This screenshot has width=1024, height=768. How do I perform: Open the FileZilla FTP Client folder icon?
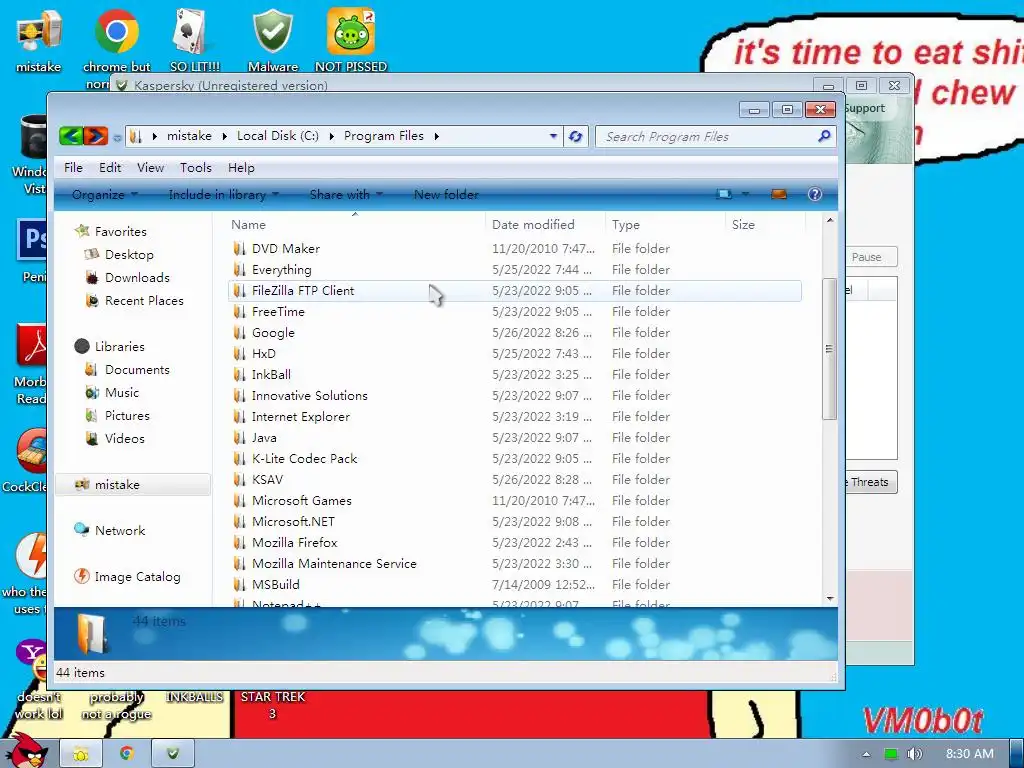pyautogui.click(x=240, y=291)
